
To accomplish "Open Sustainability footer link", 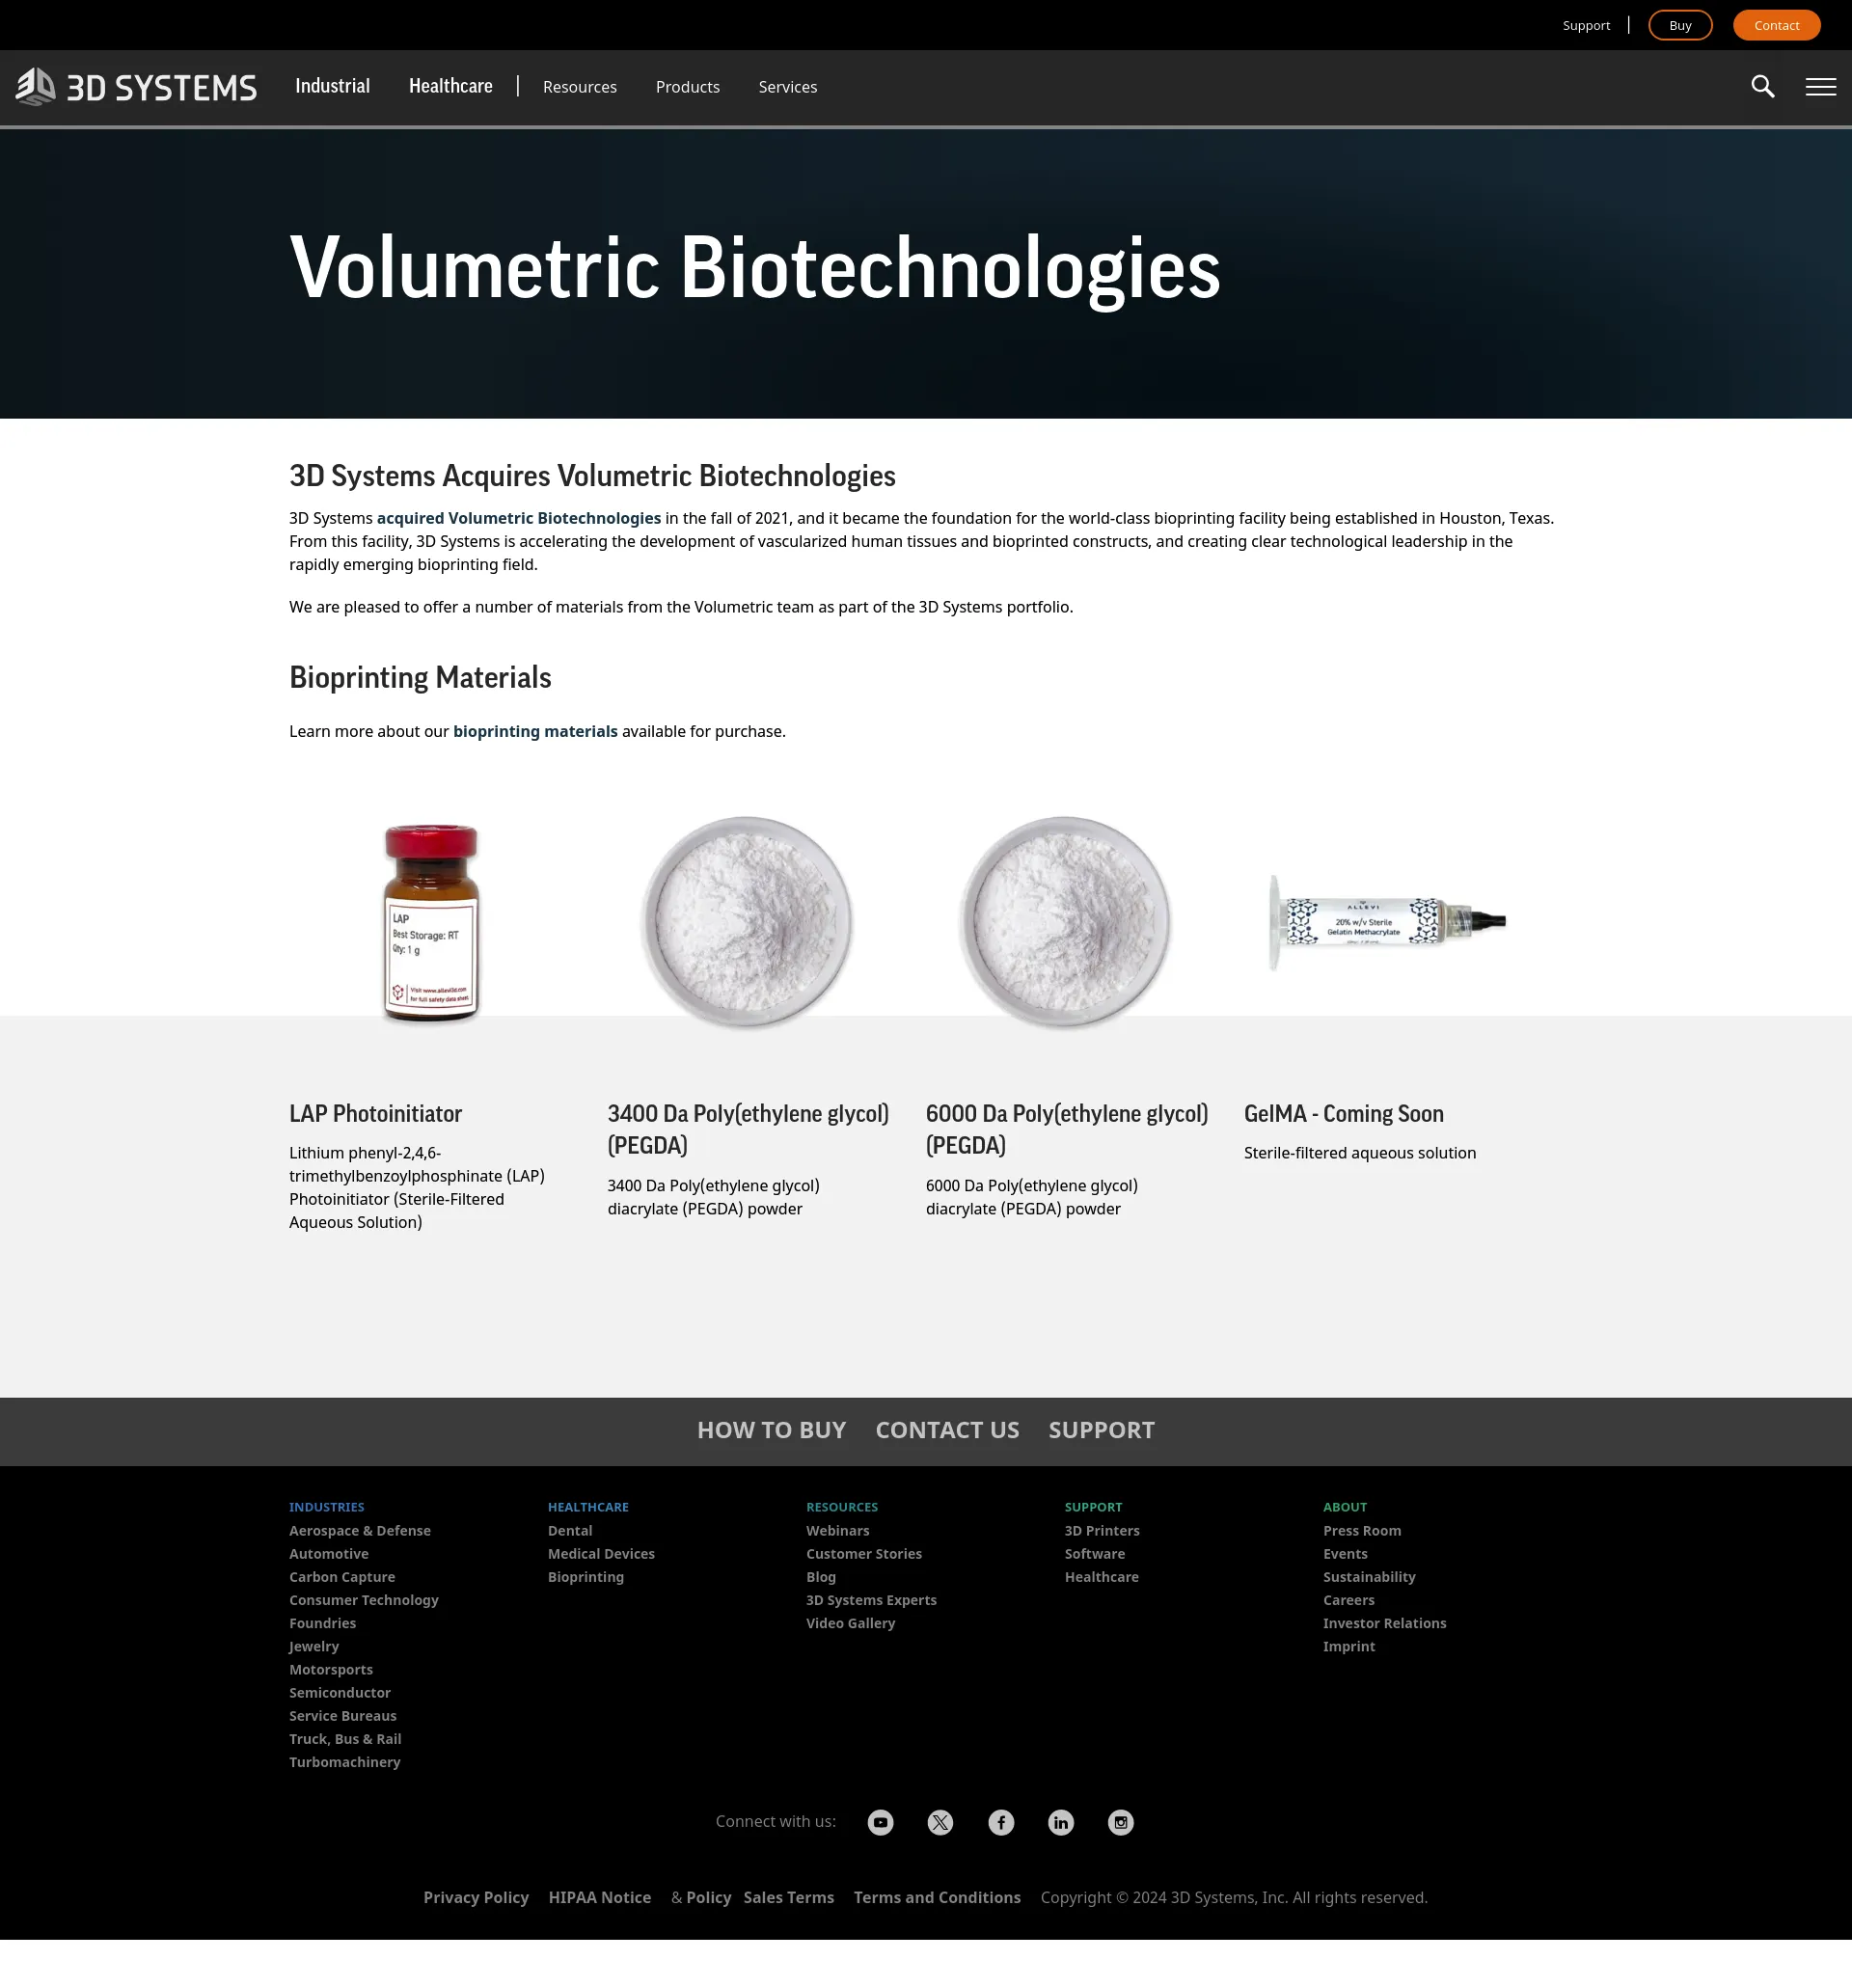I will coord(1369,1577).
